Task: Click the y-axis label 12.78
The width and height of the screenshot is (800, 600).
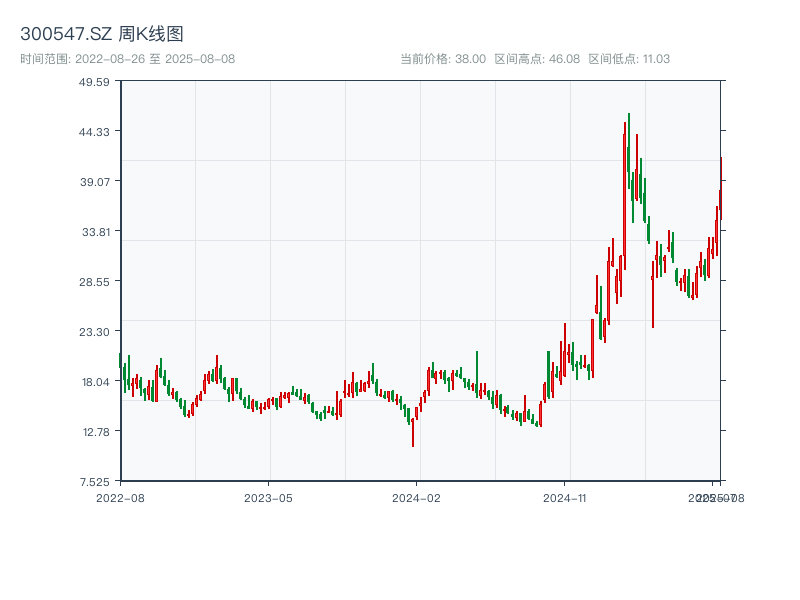Action: 96,432
